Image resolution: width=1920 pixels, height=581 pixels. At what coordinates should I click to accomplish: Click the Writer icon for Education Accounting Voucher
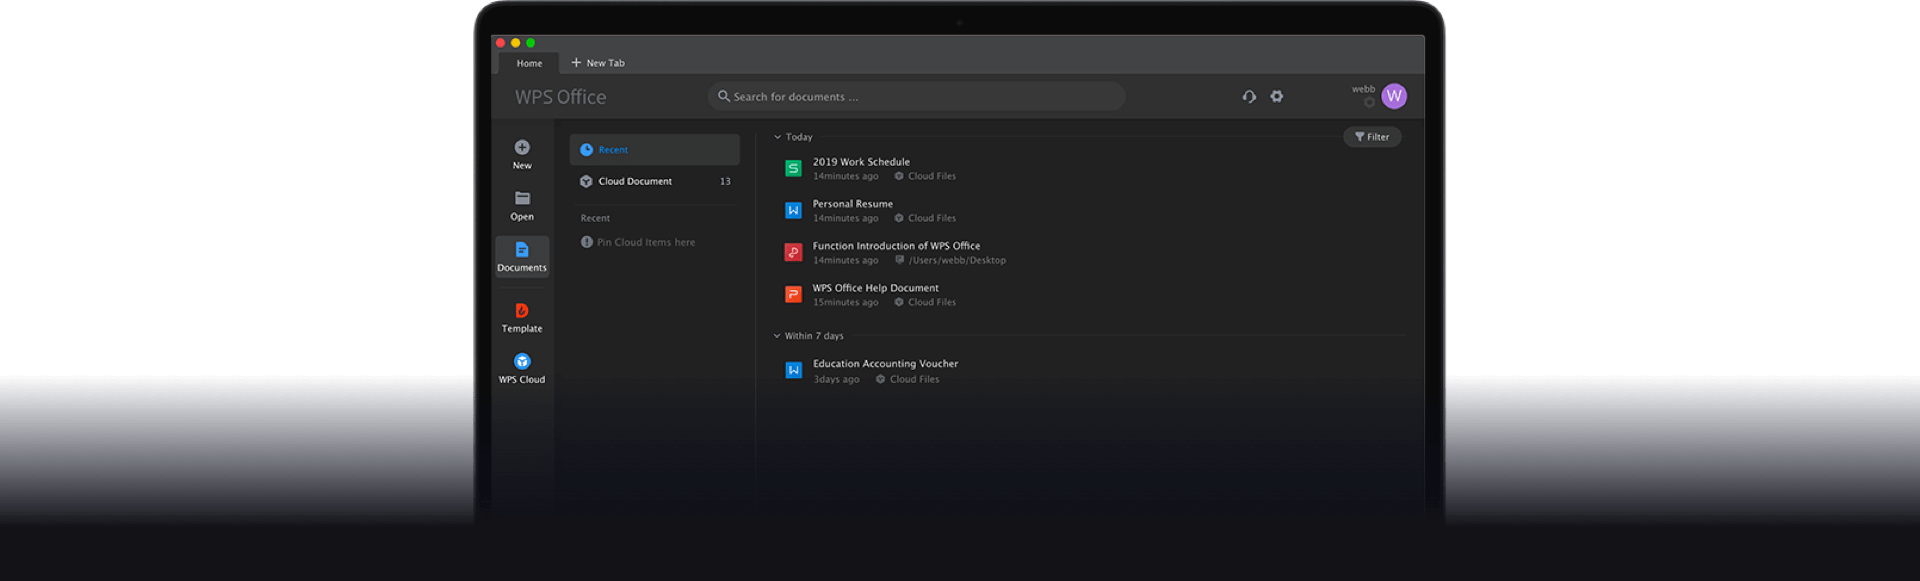click(x=793, y=370)
